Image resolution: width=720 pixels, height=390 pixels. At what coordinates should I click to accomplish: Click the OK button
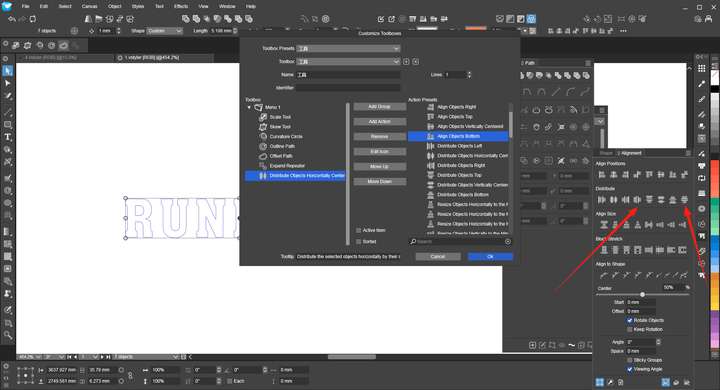[490, 257]
